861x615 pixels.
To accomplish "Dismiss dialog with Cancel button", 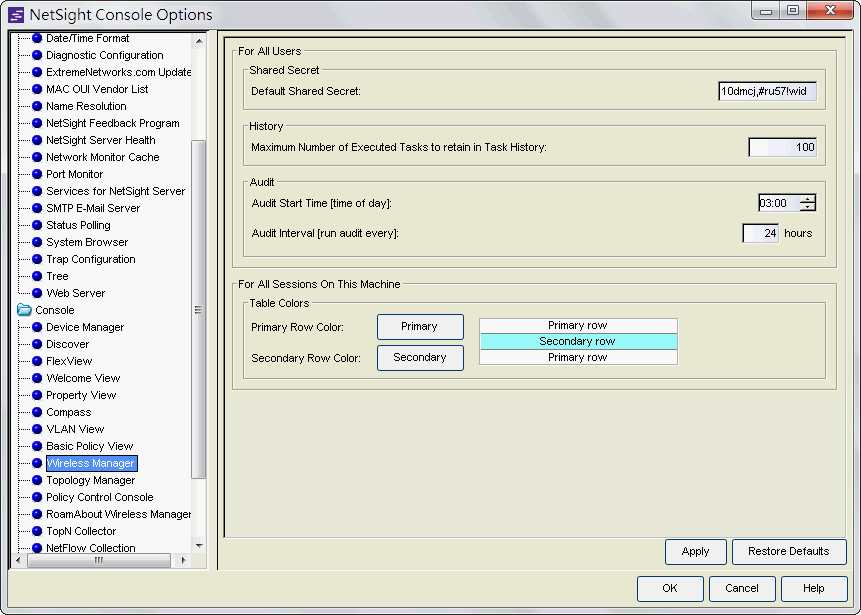I will pos(742,589).
